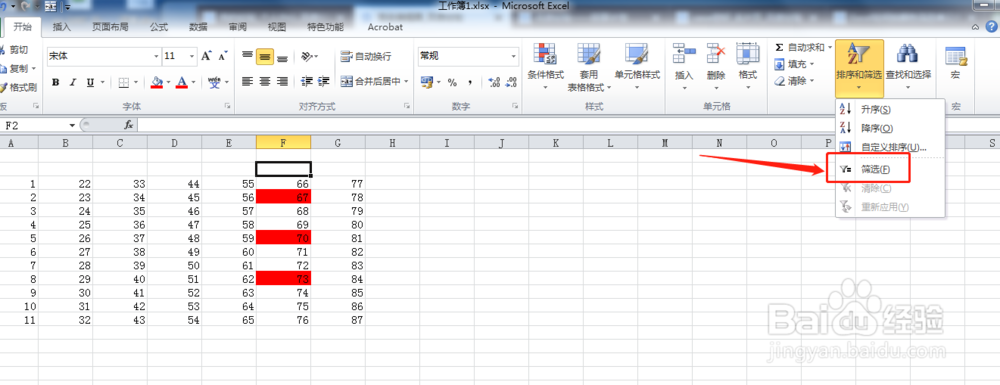Viewport: 1000px width, 385px height.
Task: Align text left
Action: [248, 82]
